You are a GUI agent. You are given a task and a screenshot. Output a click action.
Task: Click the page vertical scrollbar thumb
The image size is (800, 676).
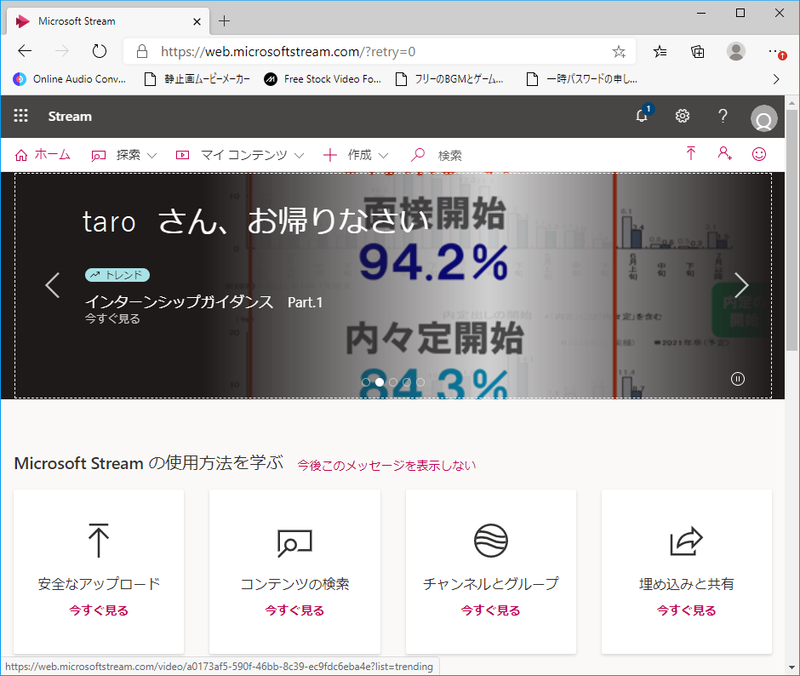pos(792,230)
